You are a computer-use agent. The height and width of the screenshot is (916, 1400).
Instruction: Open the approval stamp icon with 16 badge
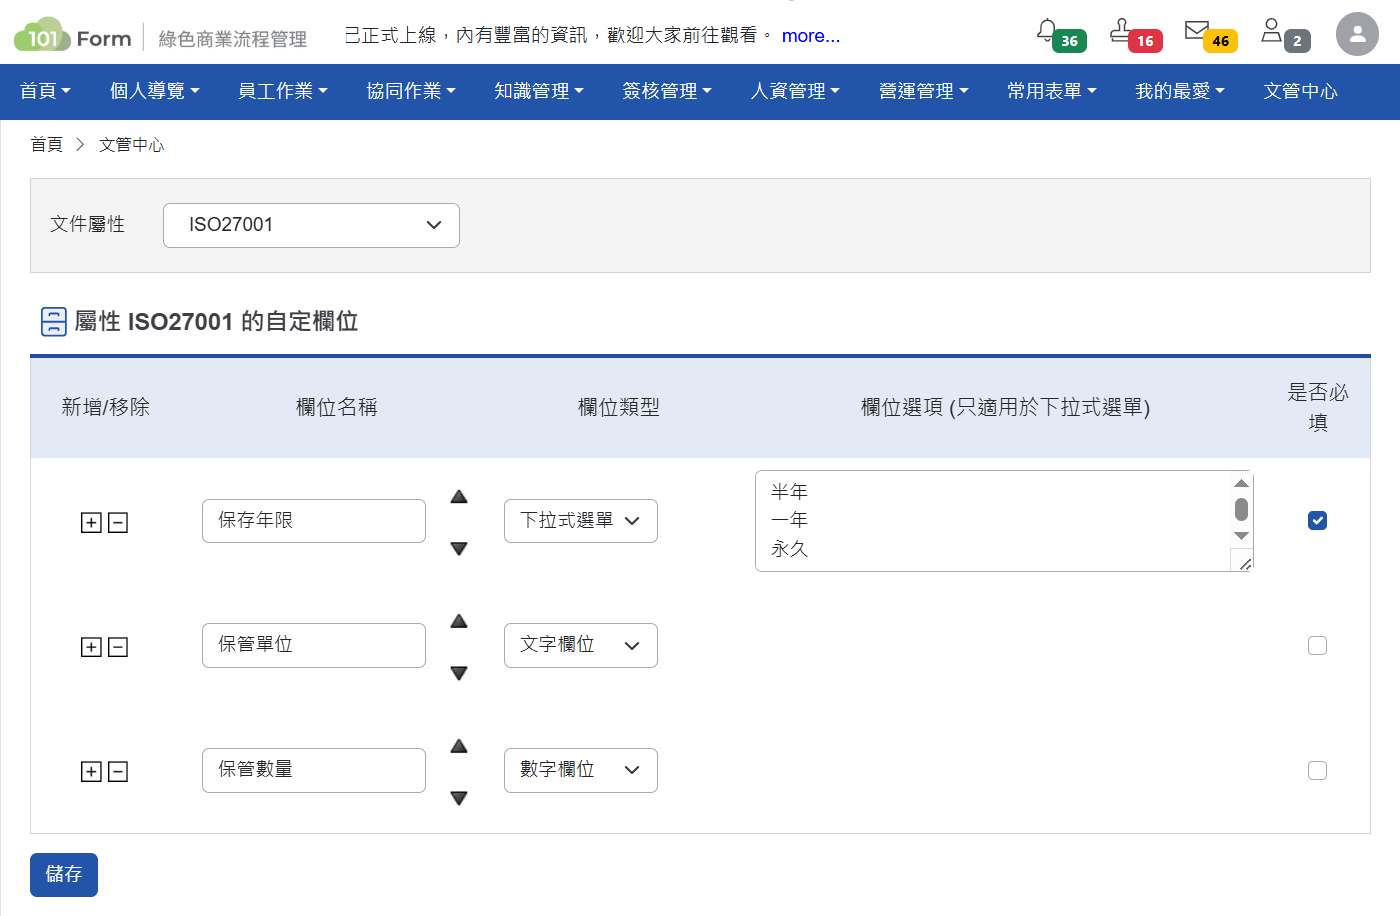[x=1121, y=31]
